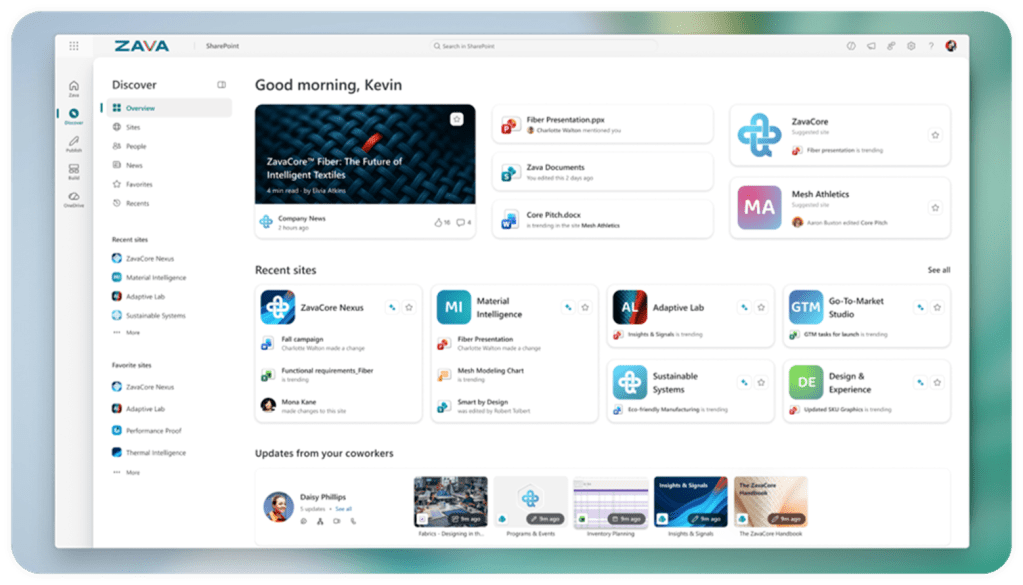Open the help question mark icon

pyautogui.click(x=931, y=46)
